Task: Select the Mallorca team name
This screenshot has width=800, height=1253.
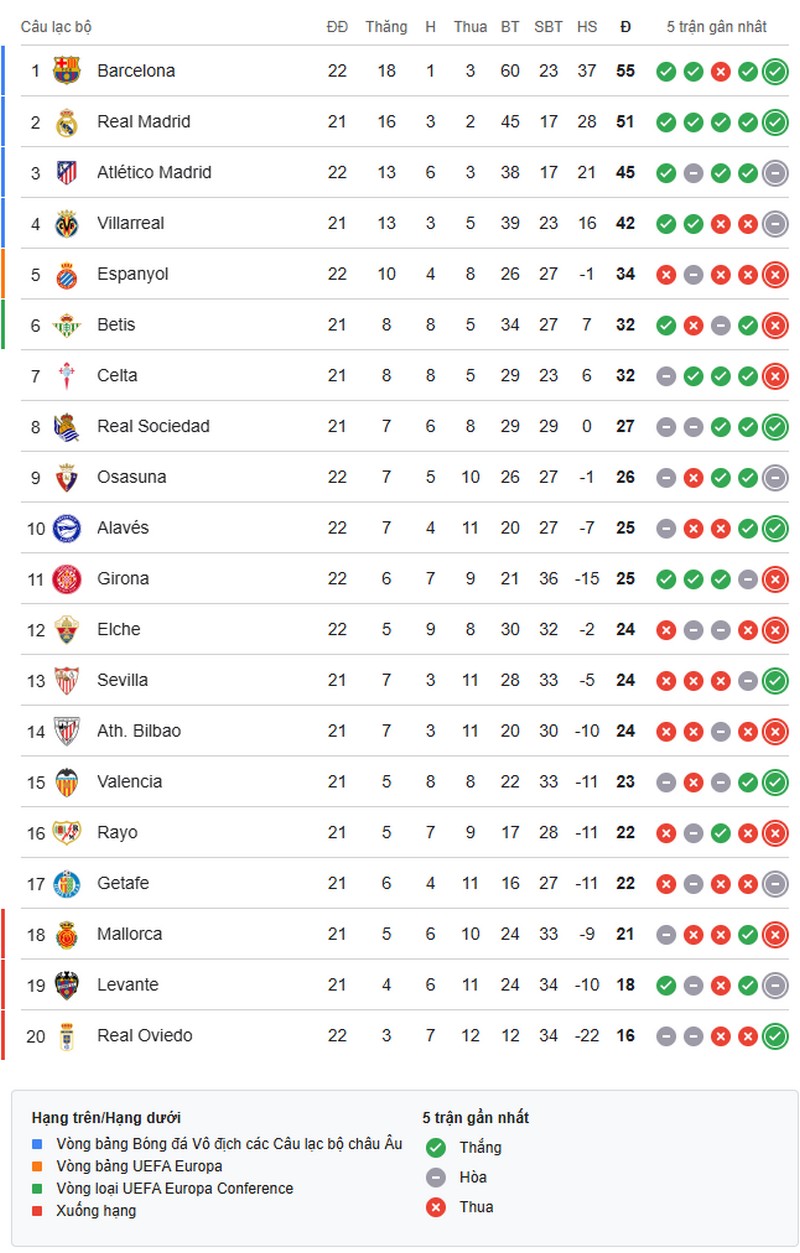Action: 129,934
